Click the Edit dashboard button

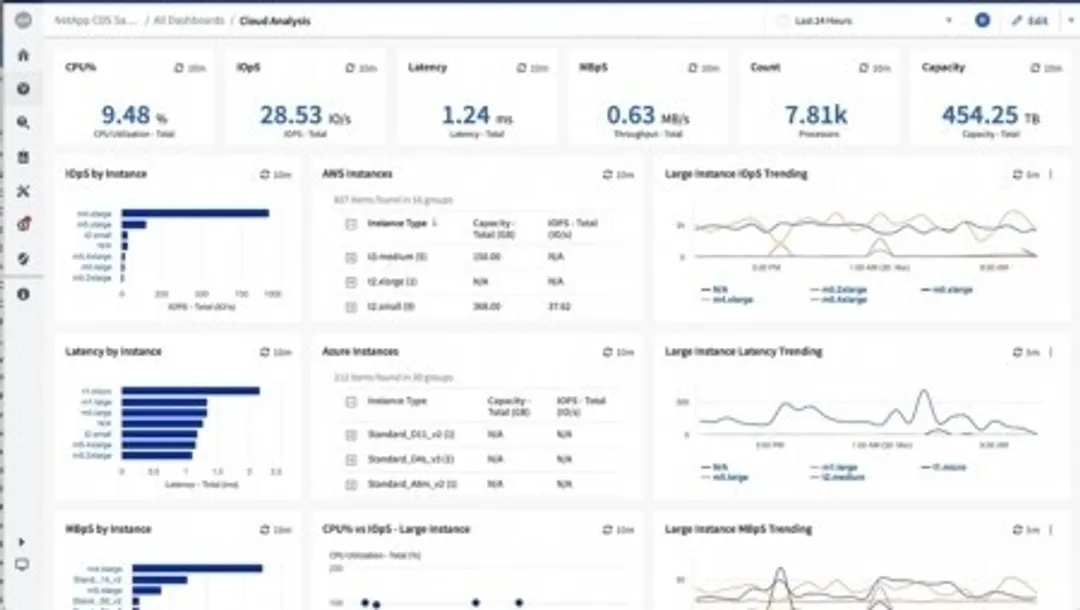pyautogui.click(x=1030, y=20)
